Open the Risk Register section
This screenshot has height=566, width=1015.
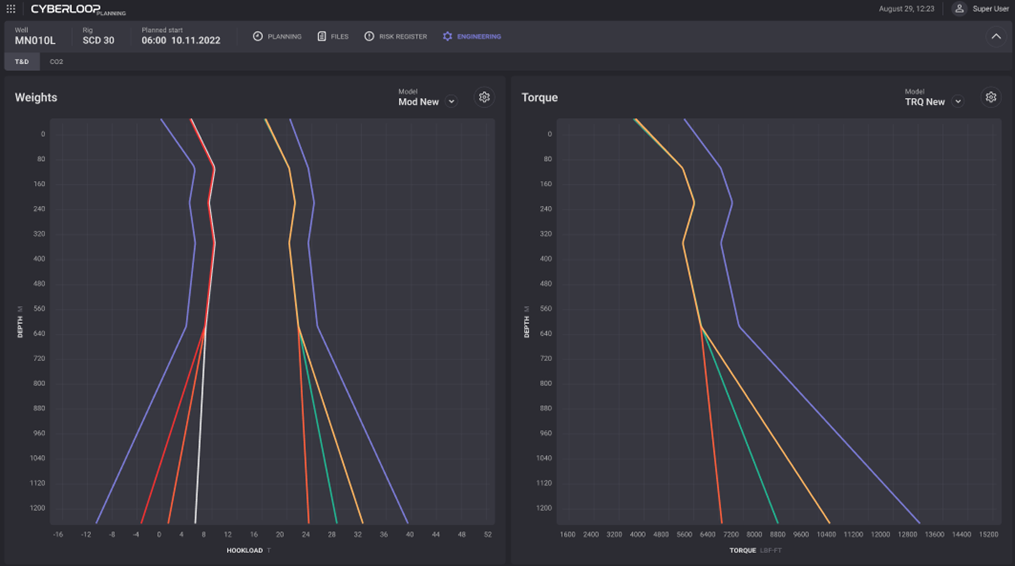tap(395, 37)
